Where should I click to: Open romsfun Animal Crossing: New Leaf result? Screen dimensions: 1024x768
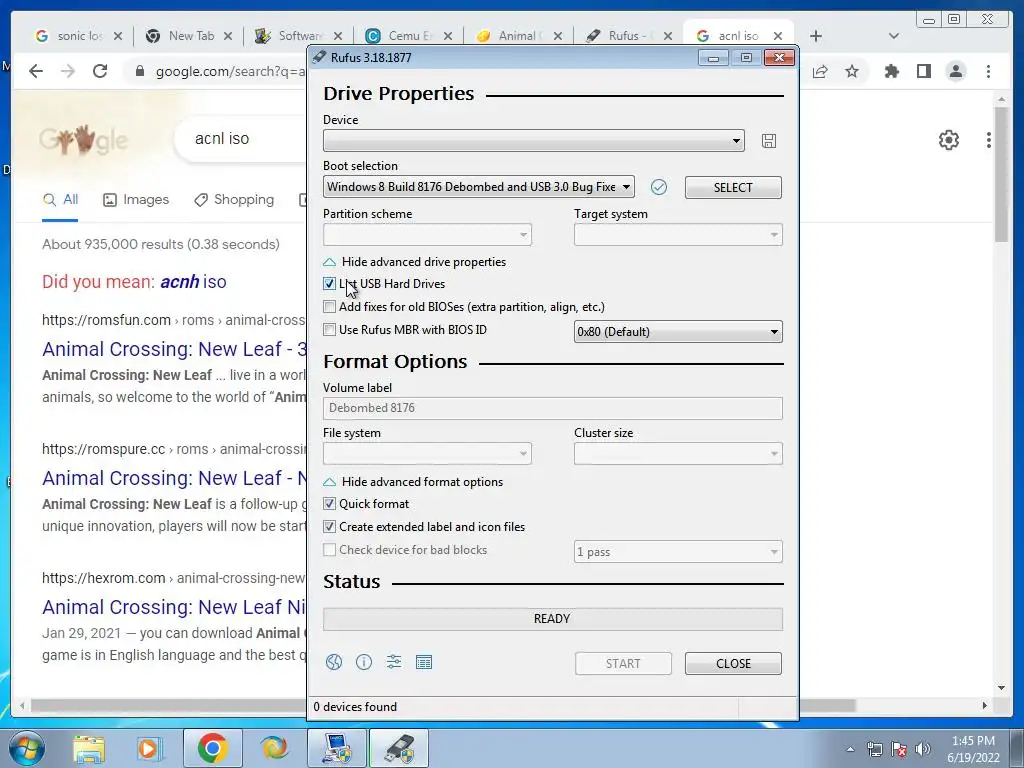pyautogui.click(x=174, y=349)
